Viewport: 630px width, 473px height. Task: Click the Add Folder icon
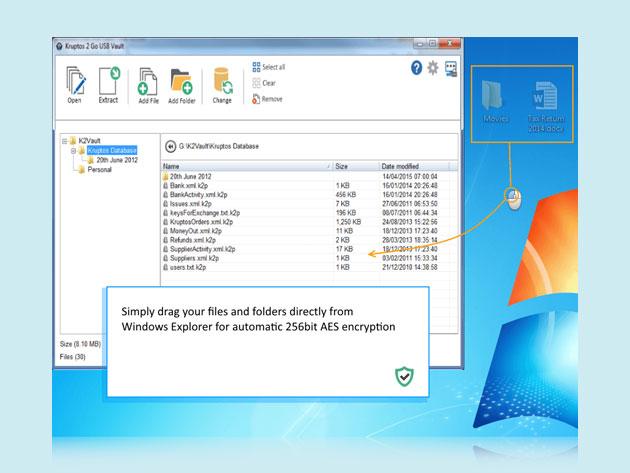181,84
